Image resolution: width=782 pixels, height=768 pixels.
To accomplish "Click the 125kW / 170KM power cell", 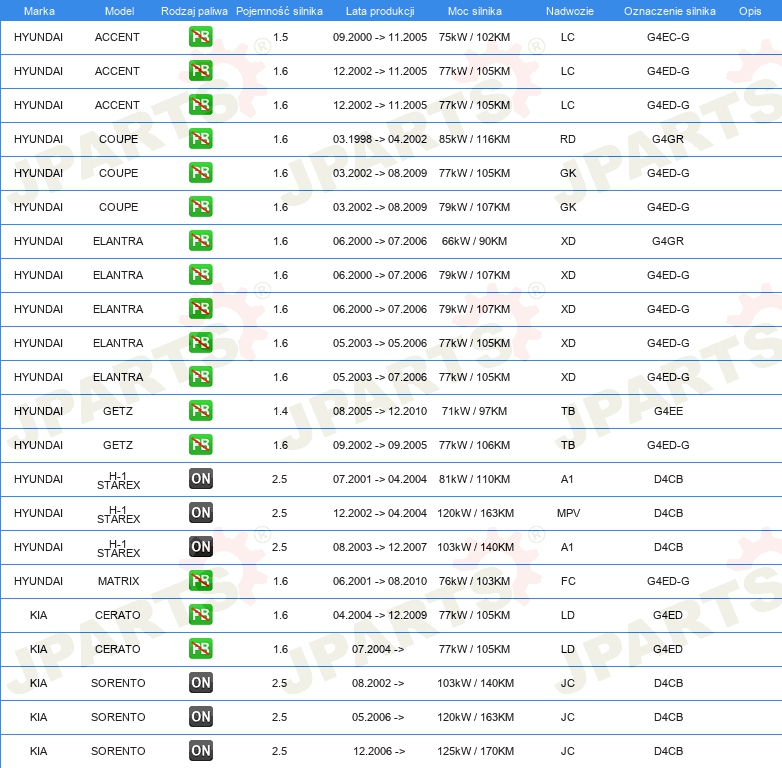I will click(x=475, y=751).
